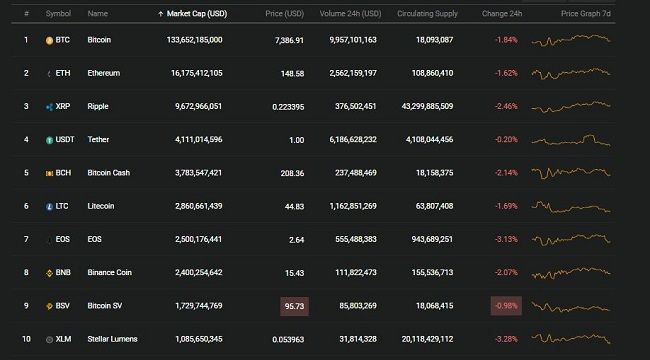Open the EOS name link
Viewport: 650px width, 360px height.
(95, 239)
